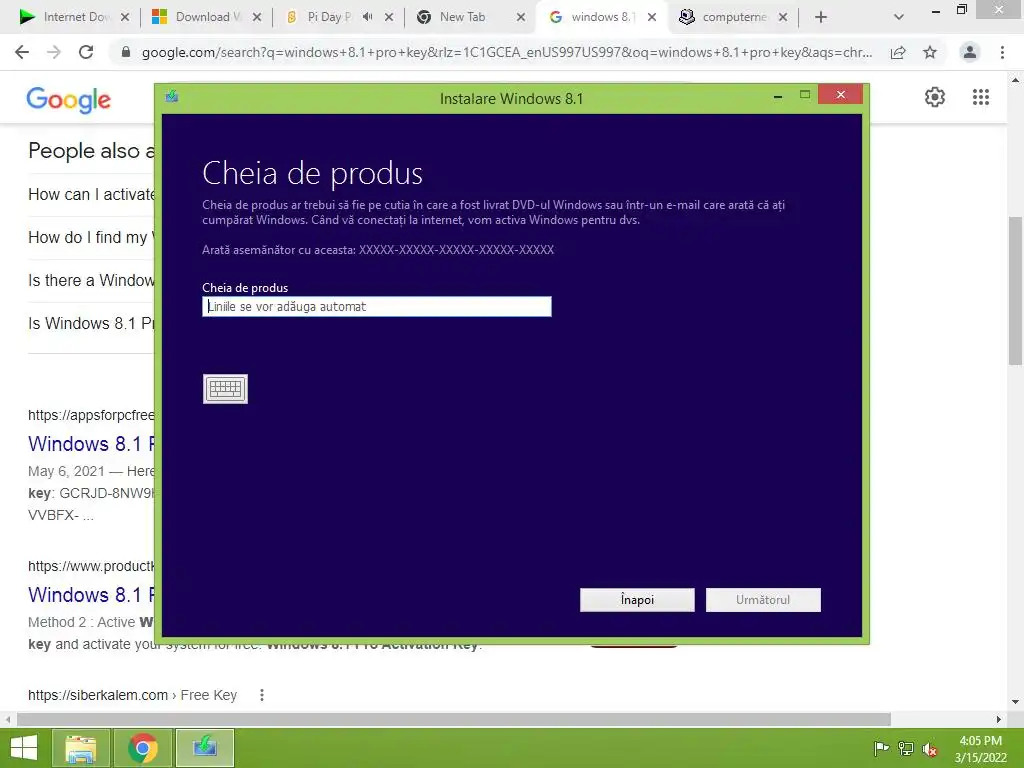1024x768 pixels.
Task: Open Chrome from the taskbar
Action: pos(142,748)
